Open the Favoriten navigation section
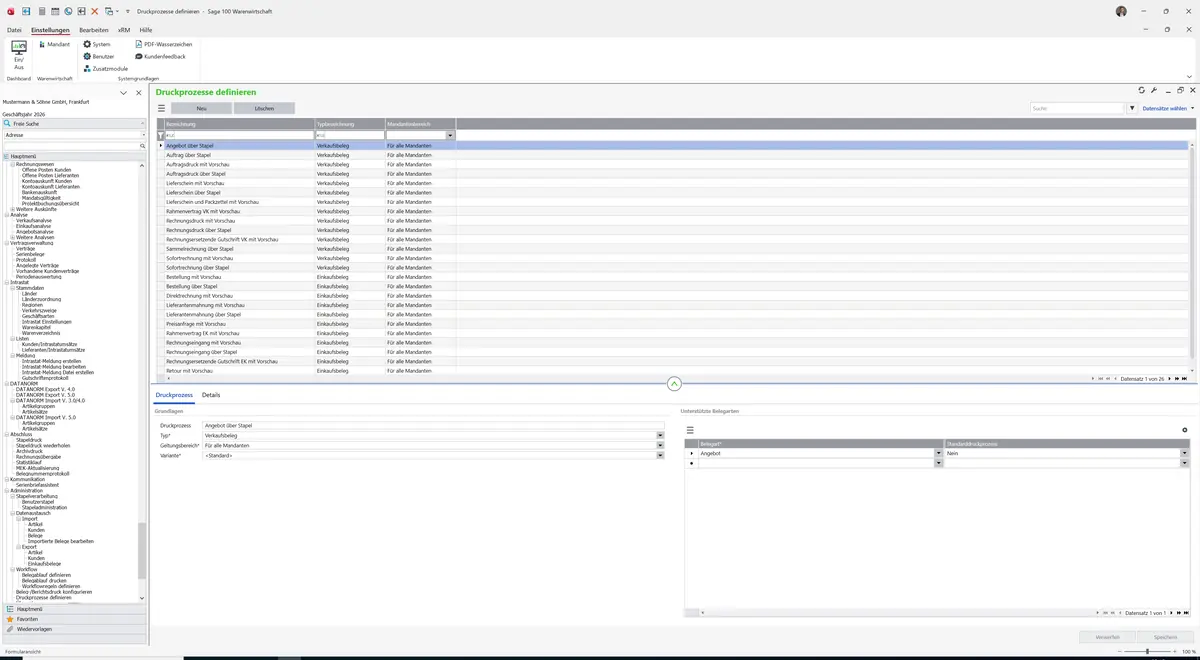 point(72,619)
